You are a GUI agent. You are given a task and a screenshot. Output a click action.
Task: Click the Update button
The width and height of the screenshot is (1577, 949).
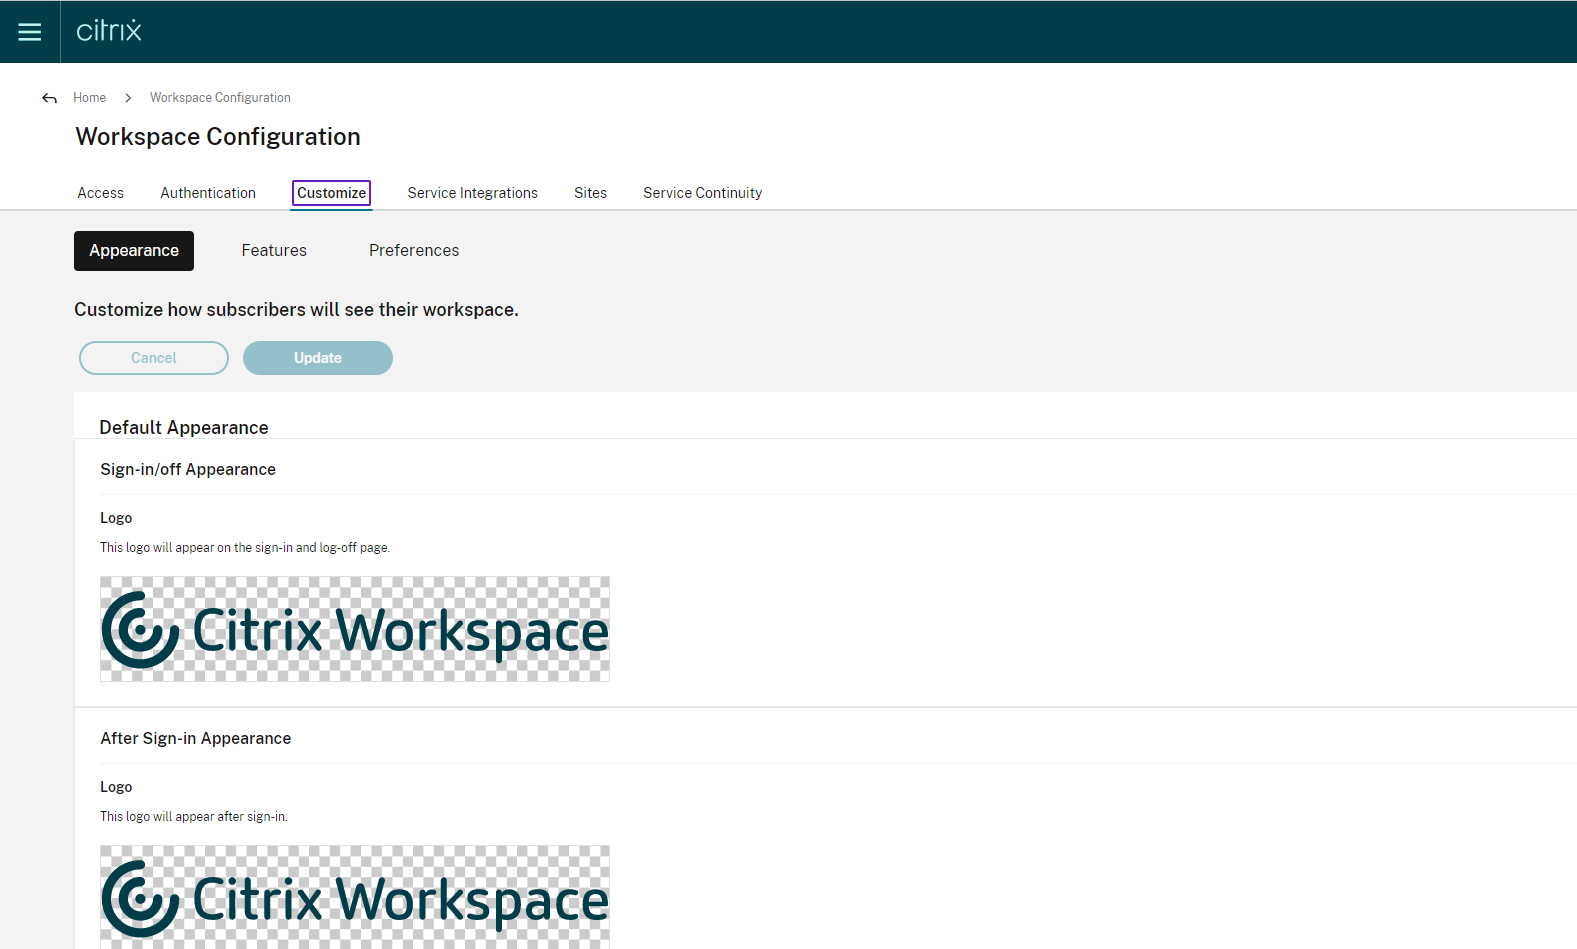click(x=318, y=358)
